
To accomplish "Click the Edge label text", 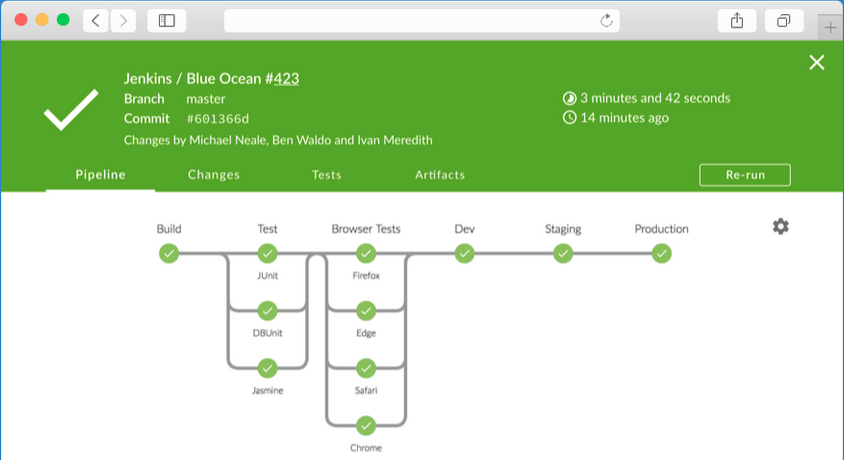I will point(366,333).
